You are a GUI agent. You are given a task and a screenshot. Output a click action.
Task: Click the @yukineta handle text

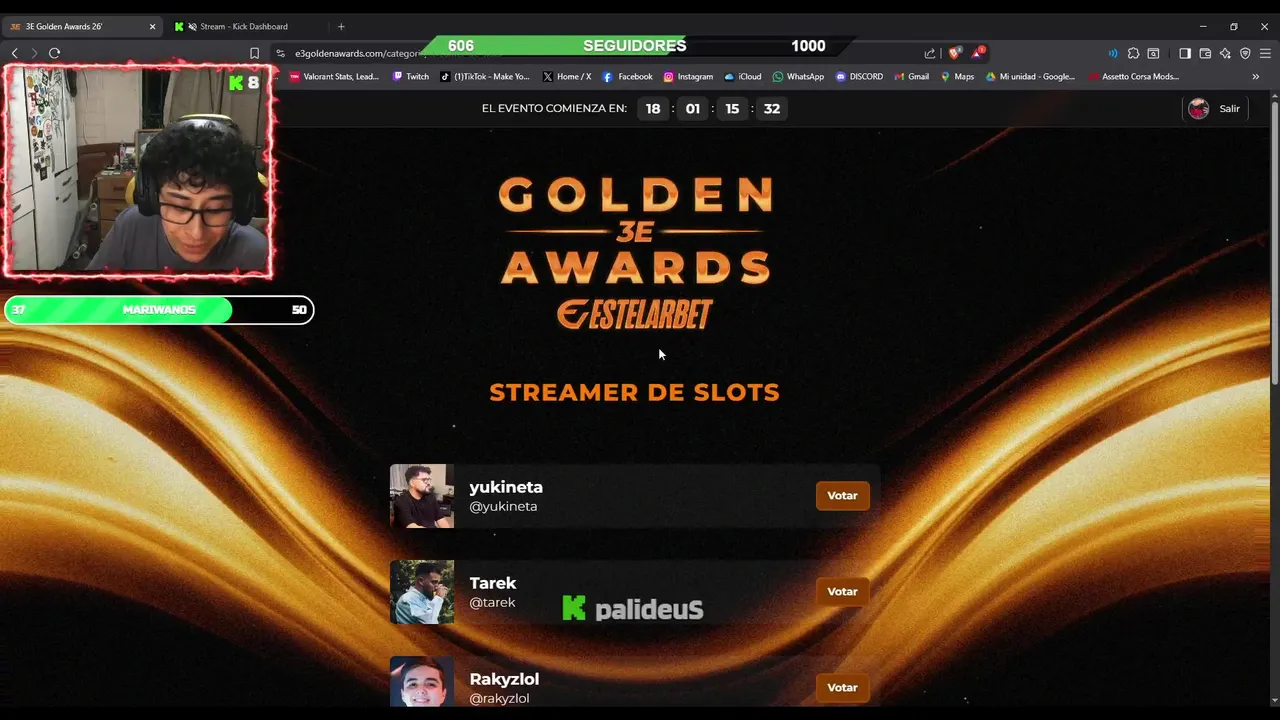click(x=503, y=506)
